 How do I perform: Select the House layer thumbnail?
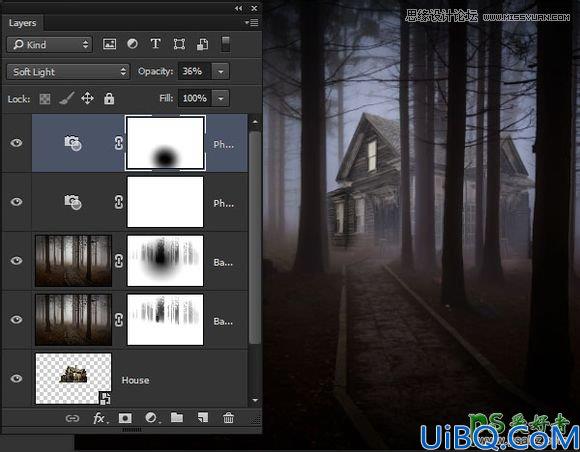pyautogui.click(x=73, y=379)
